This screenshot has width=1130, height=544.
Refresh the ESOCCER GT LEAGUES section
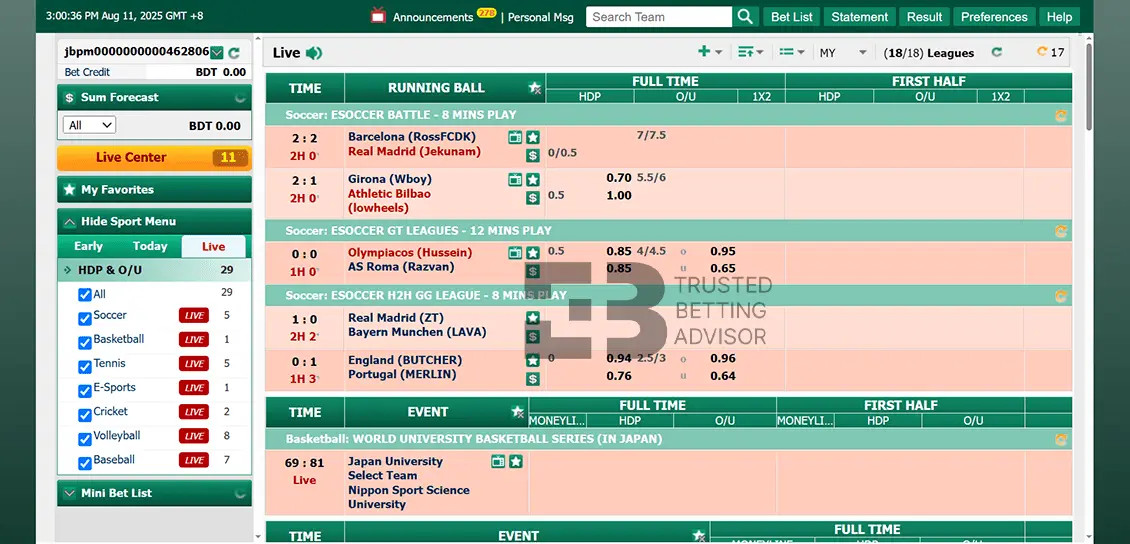point(1061,231)
